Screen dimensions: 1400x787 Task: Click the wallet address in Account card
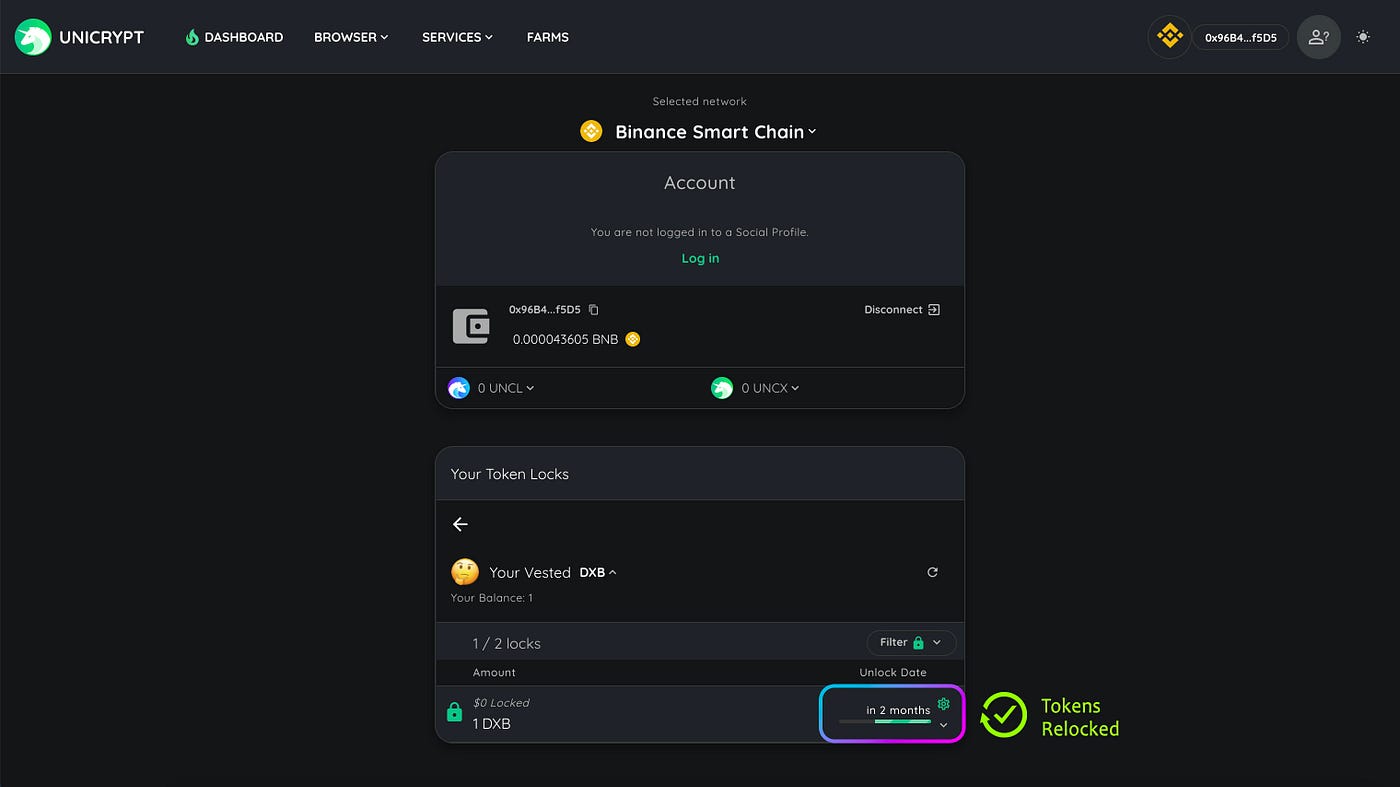(x=544, y=310)
